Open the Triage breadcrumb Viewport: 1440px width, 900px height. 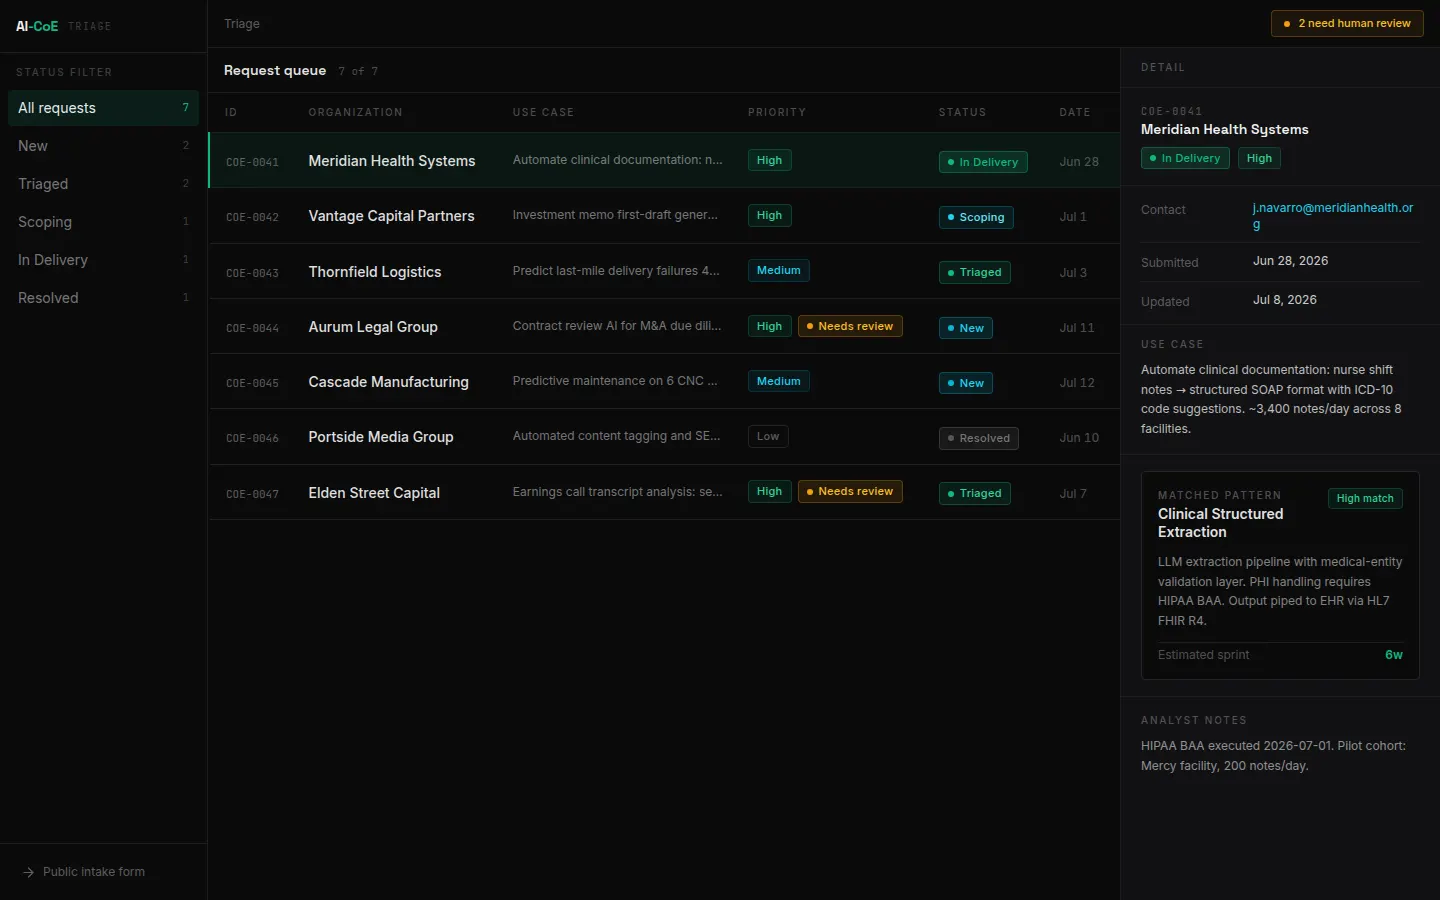[242, 23]
